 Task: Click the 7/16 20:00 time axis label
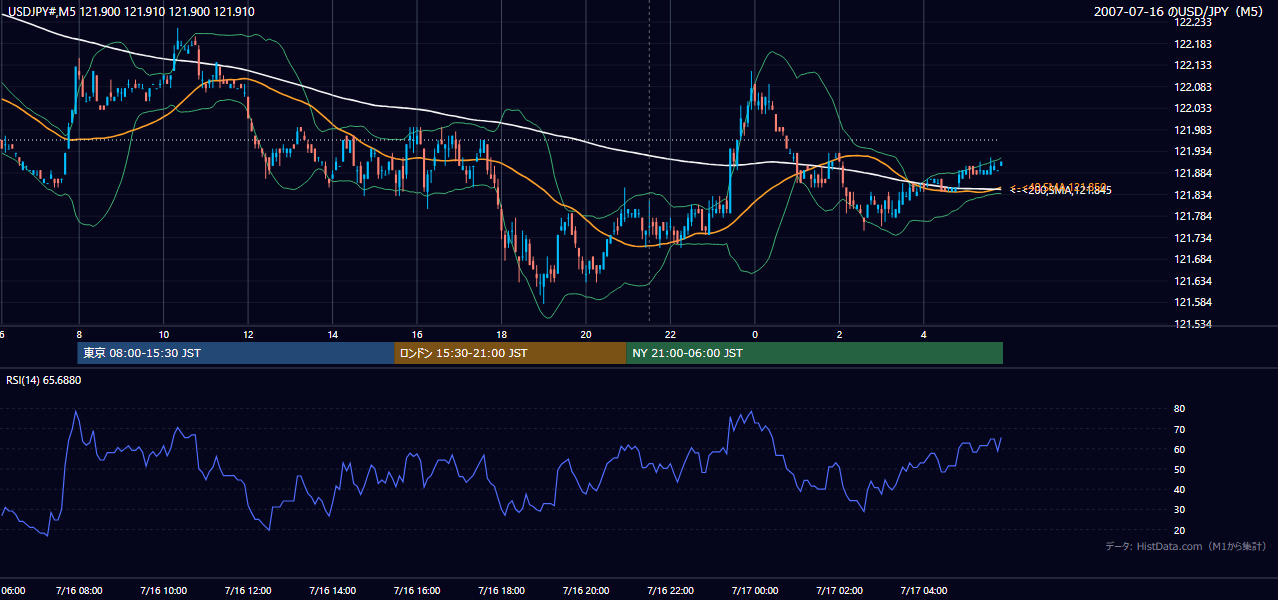[x=585, y=591]
